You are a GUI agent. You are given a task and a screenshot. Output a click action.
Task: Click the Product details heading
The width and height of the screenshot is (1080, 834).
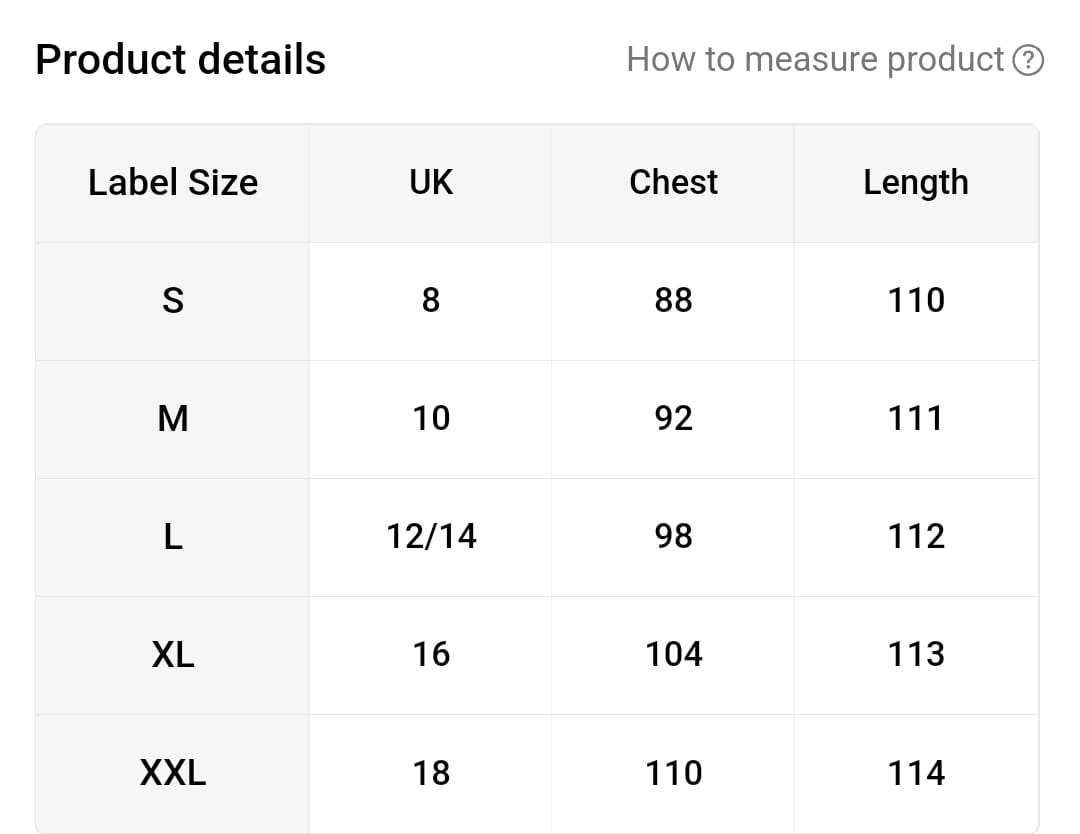tap(180, 60)
